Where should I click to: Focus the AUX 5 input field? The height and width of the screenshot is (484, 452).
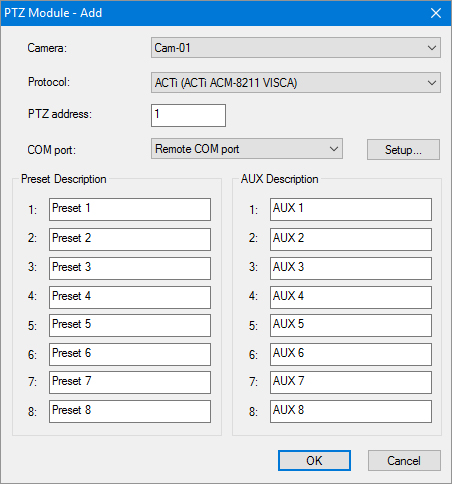(x=351, y=325)
